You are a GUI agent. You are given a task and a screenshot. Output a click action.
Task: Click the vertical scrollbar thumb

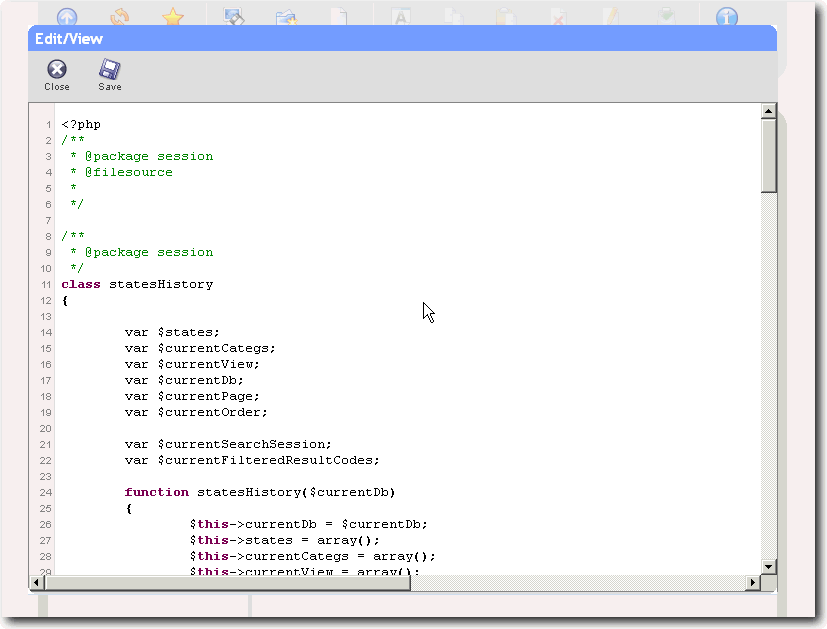coord(768,156)
